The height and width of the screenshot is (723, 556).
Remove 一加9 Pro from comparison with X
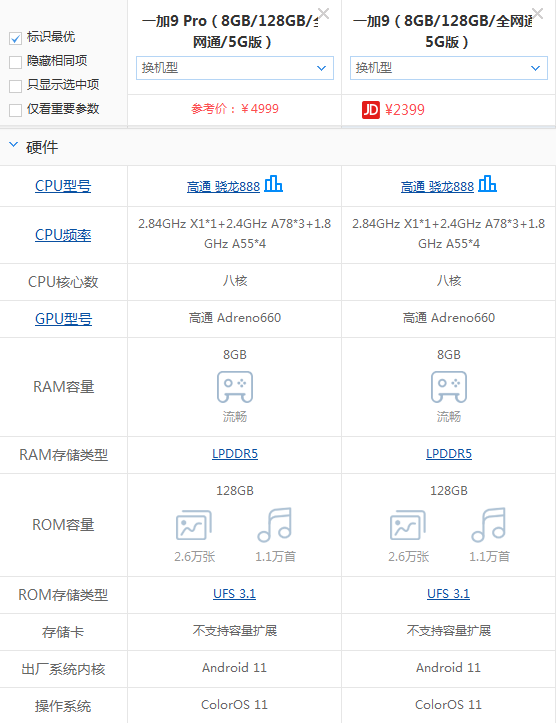click(324, 14)
